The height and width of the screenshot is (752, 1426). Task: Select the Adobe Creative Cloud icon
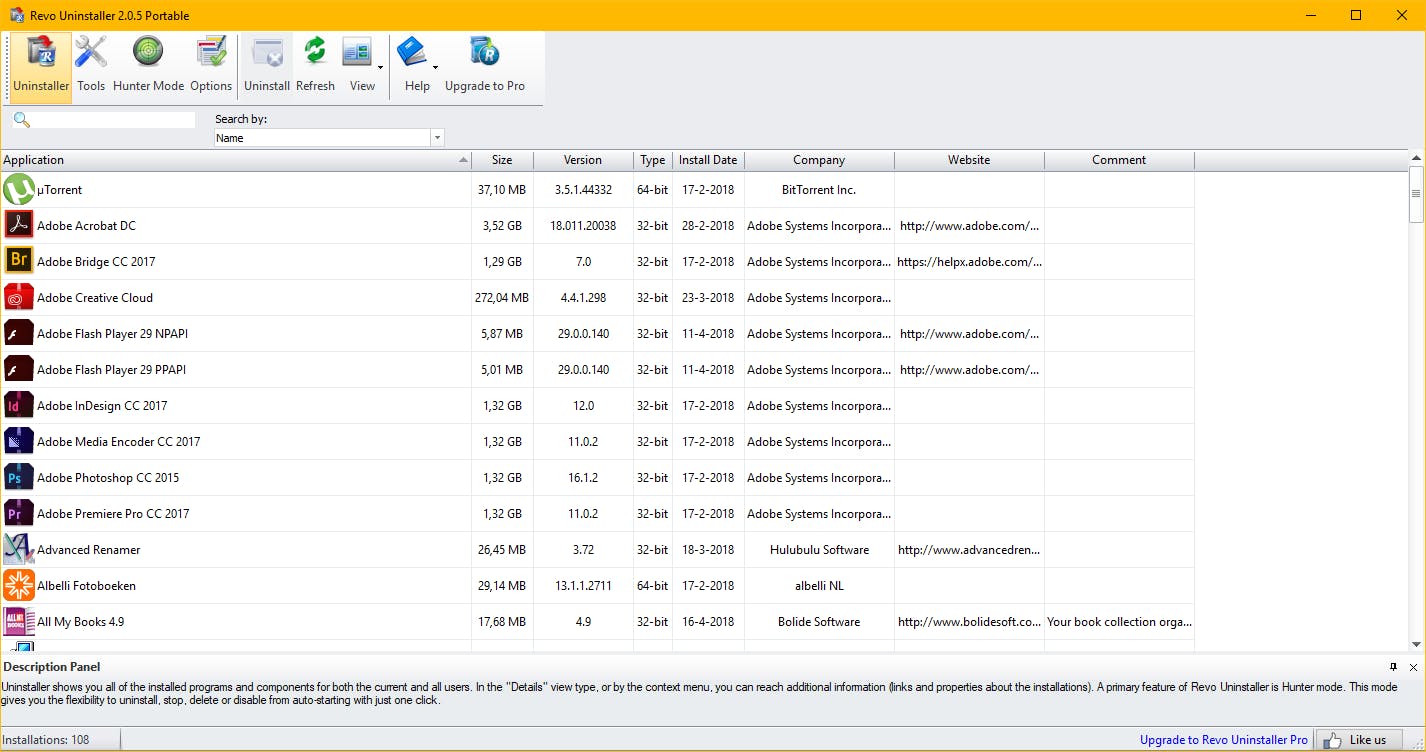coord(19,298)
